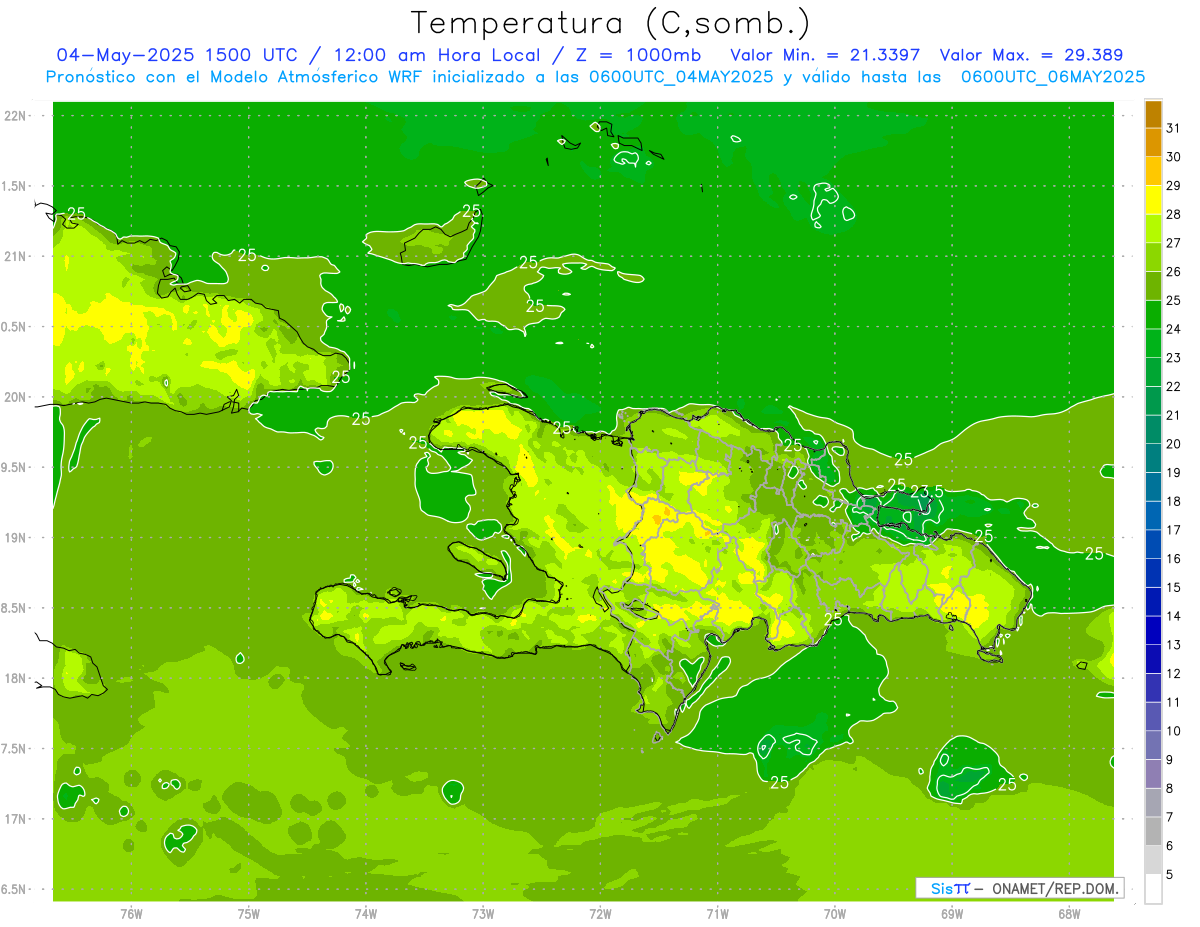Click the number 18 on the color scale
The width and height of the screenshot is (1200, 927).
click(x=1174, y=501)
